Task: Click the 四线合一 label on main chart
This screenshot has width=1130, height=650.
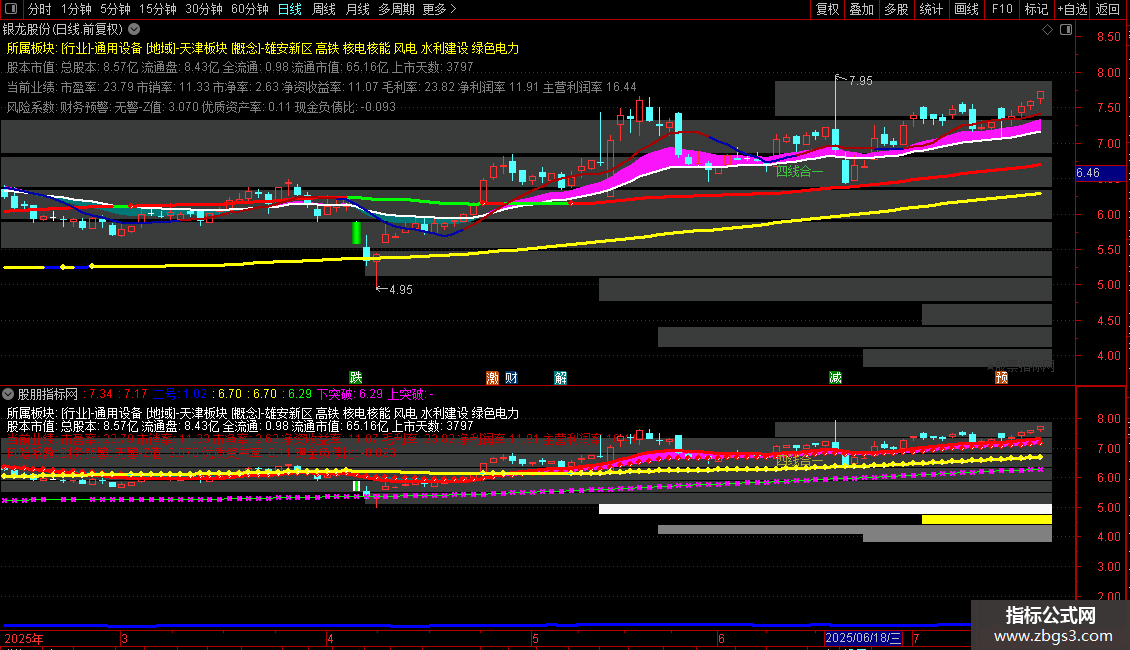Action: [x=798, y=171]
